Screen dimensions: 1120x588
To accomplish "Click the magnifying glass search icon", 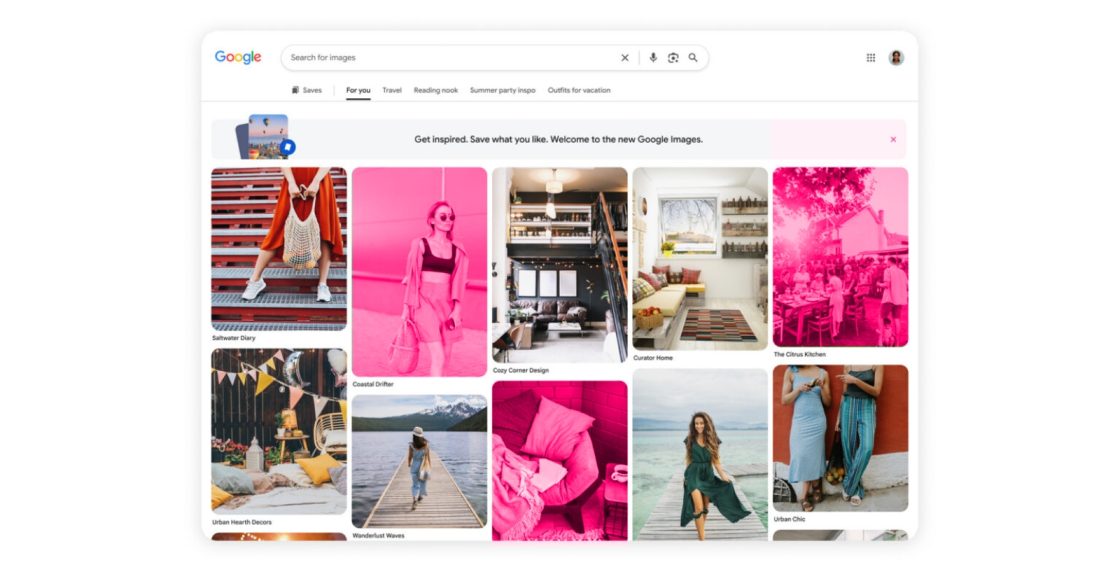I will (693, 58).
